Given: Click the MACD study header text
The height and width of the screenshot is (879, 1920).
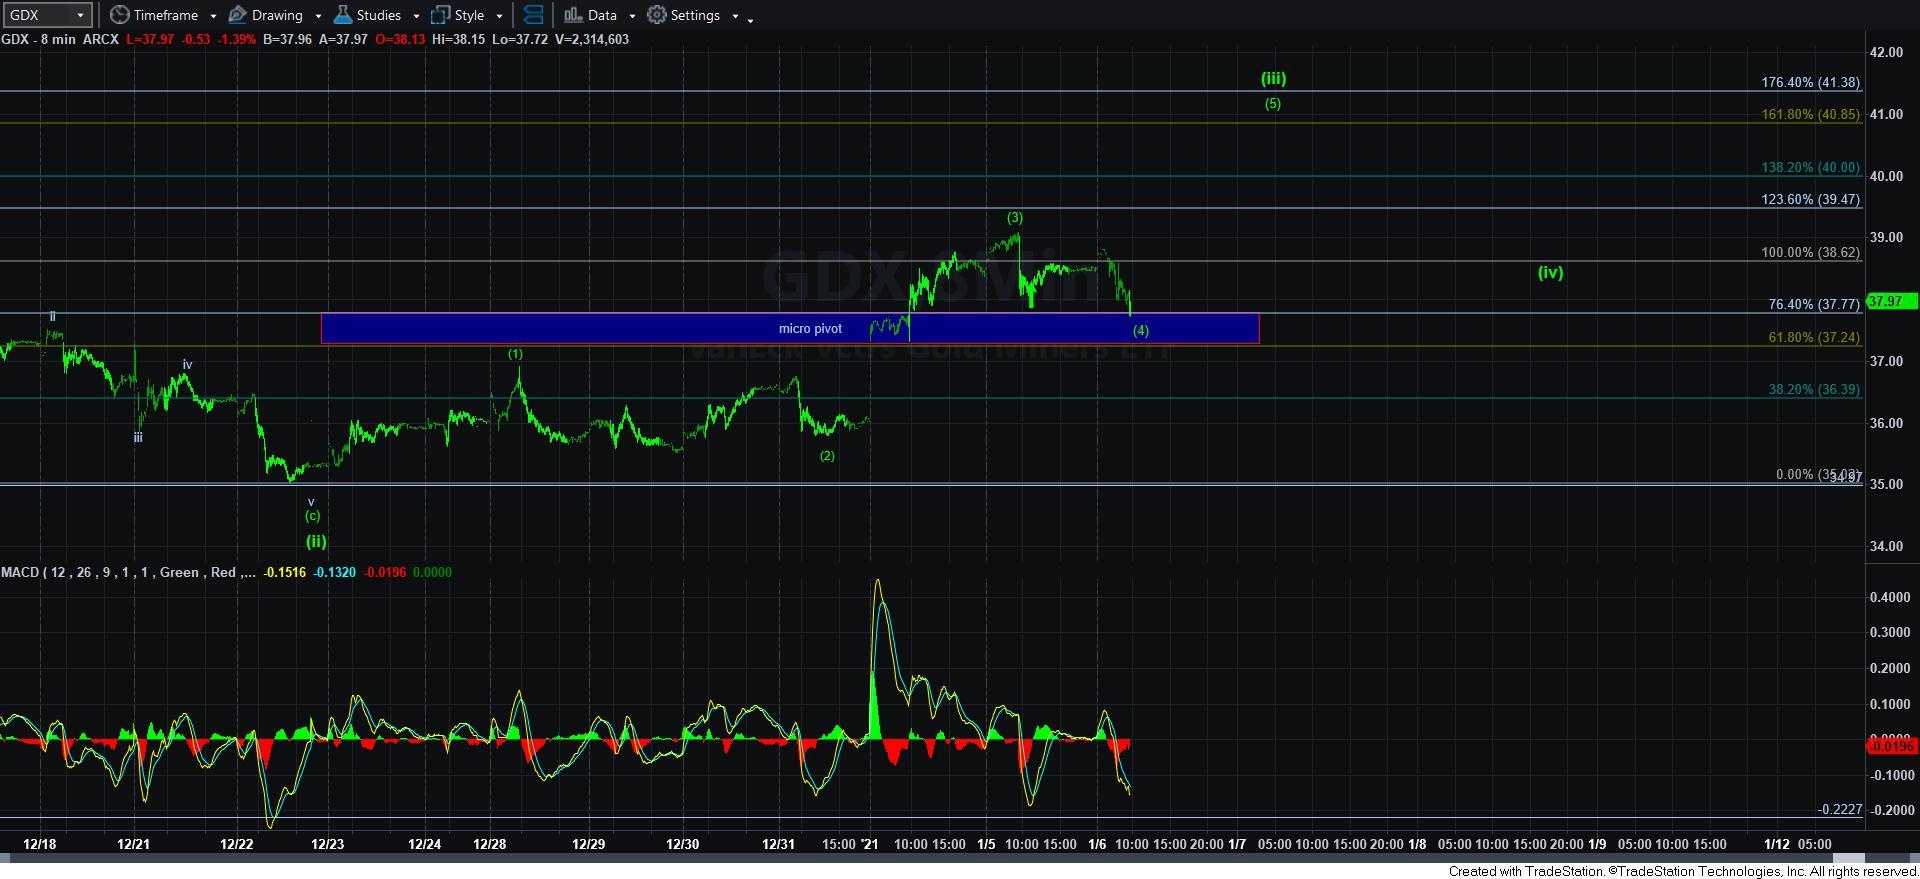Looking at the screenshot, I should [x=128, y=572].
